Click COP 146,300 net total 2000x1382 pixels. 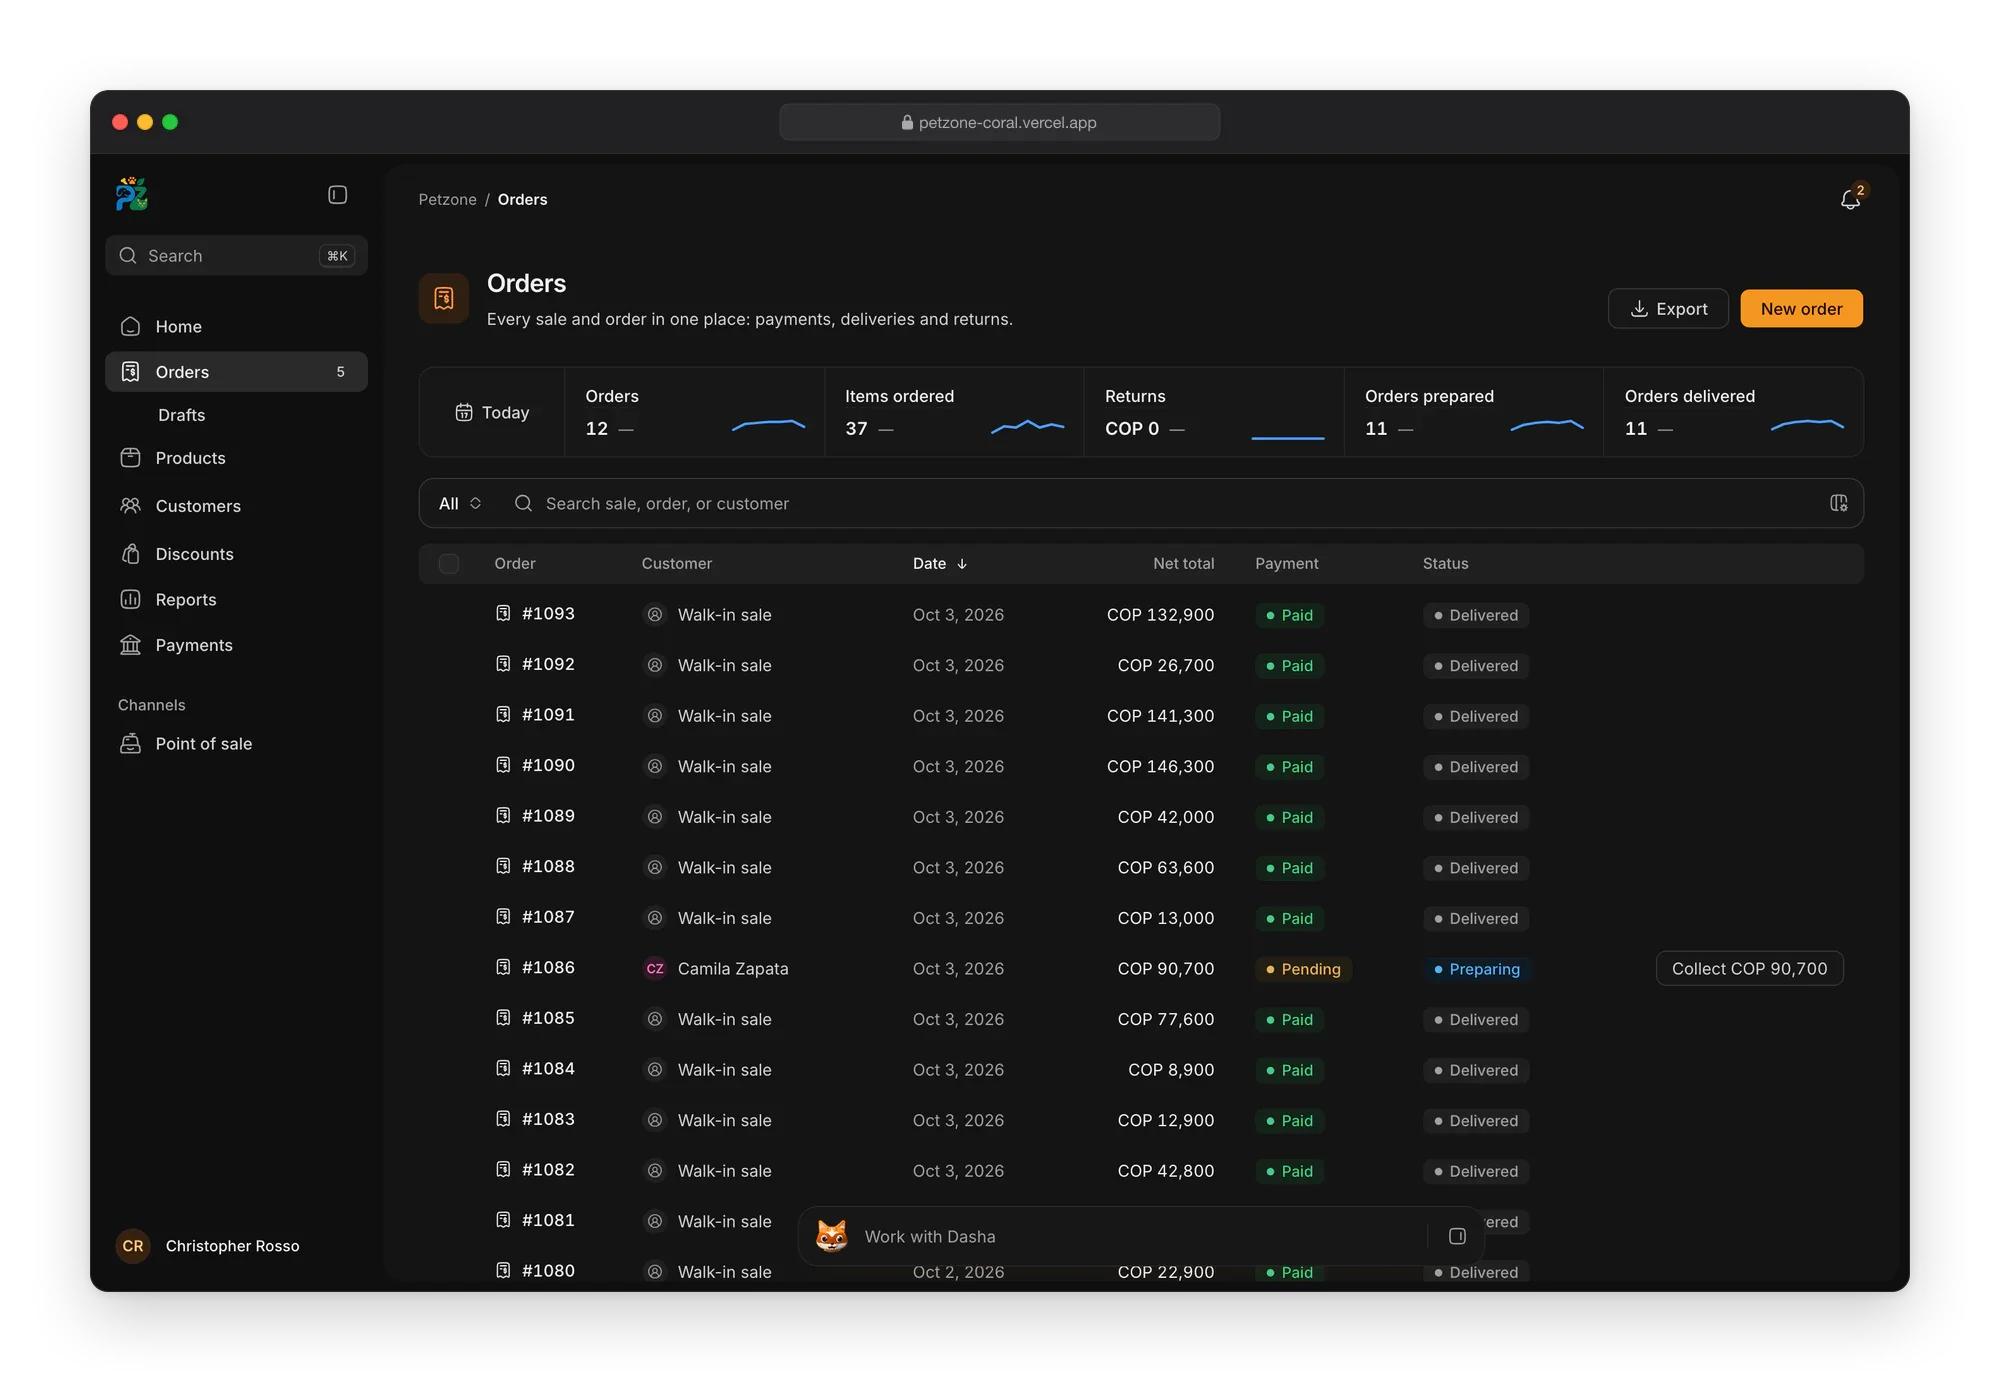tap(1160, 766)
